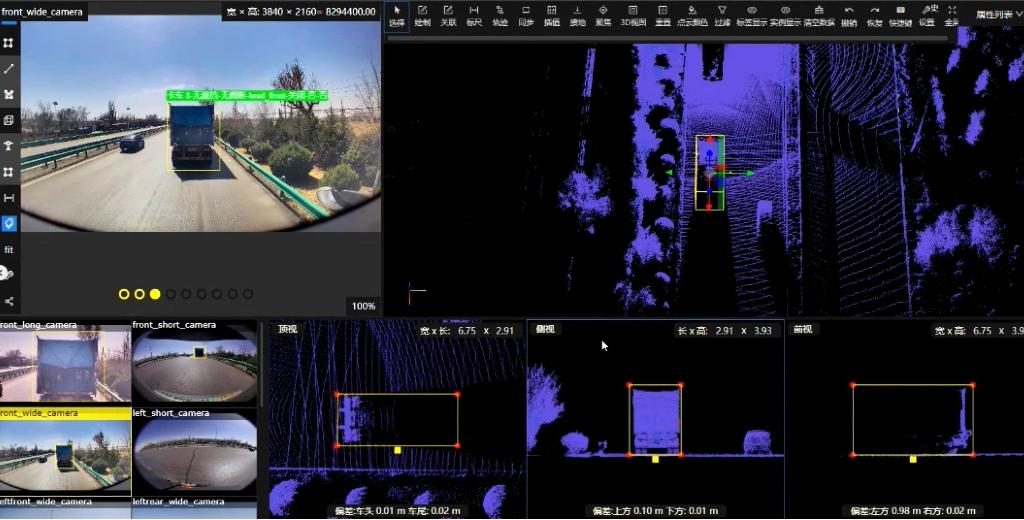Click 清空数据 to clear data
This screenshot has height=520, width=1024.
point(820,16)
